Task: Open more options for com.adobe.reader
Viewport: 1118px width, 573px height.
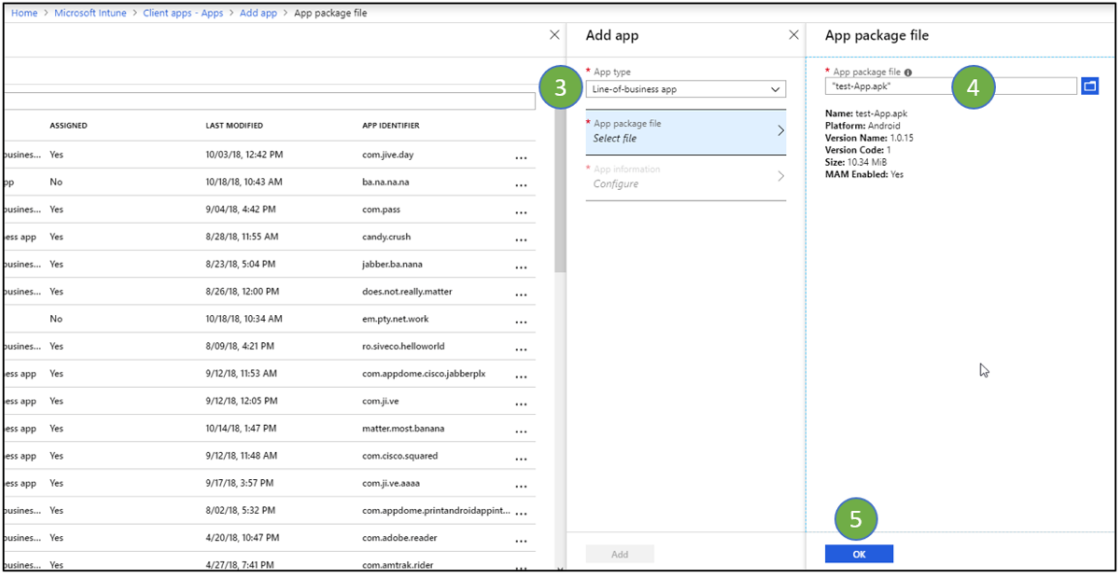Action: tap(520, 540)
